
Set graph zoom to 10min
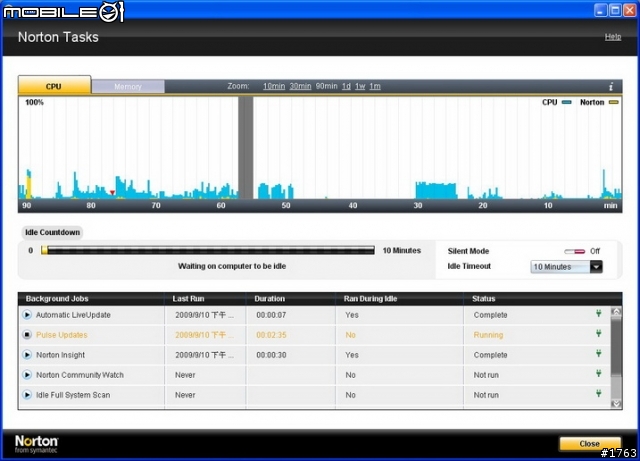[274, 86]
